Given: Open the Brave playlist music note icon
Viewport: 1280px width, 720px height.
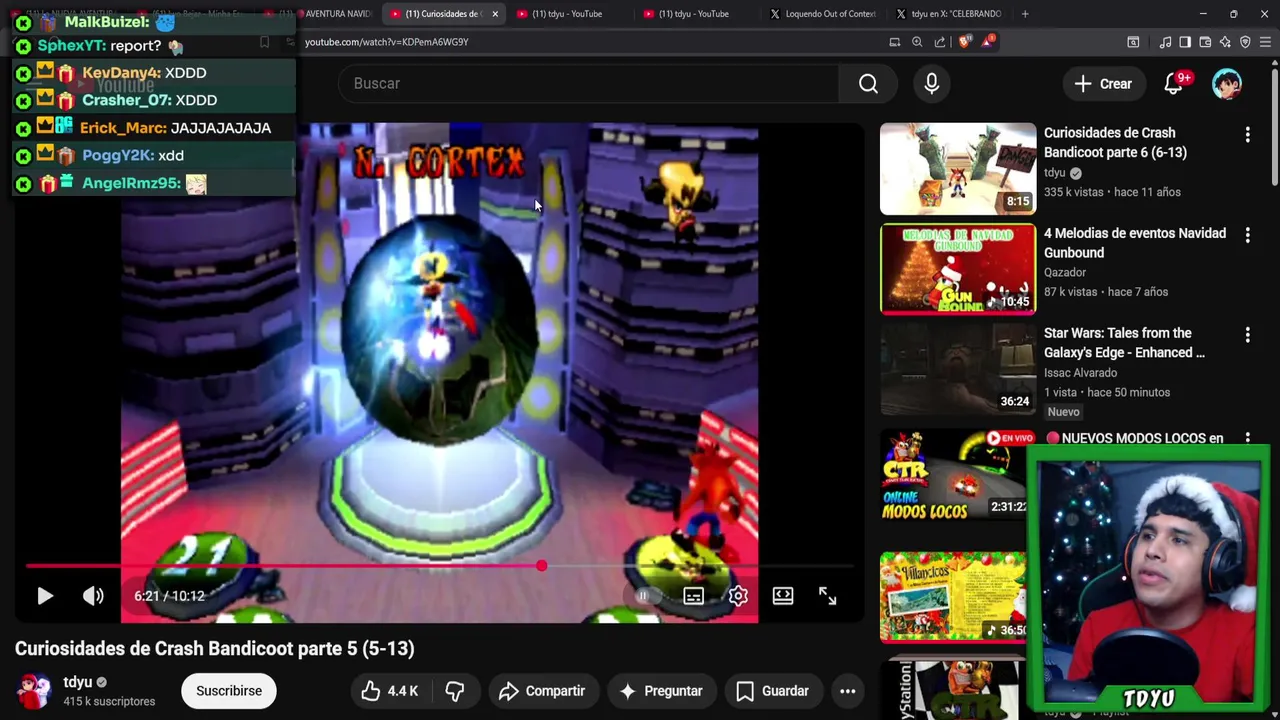Looking at the screenshot, I should pos(1165,42).
